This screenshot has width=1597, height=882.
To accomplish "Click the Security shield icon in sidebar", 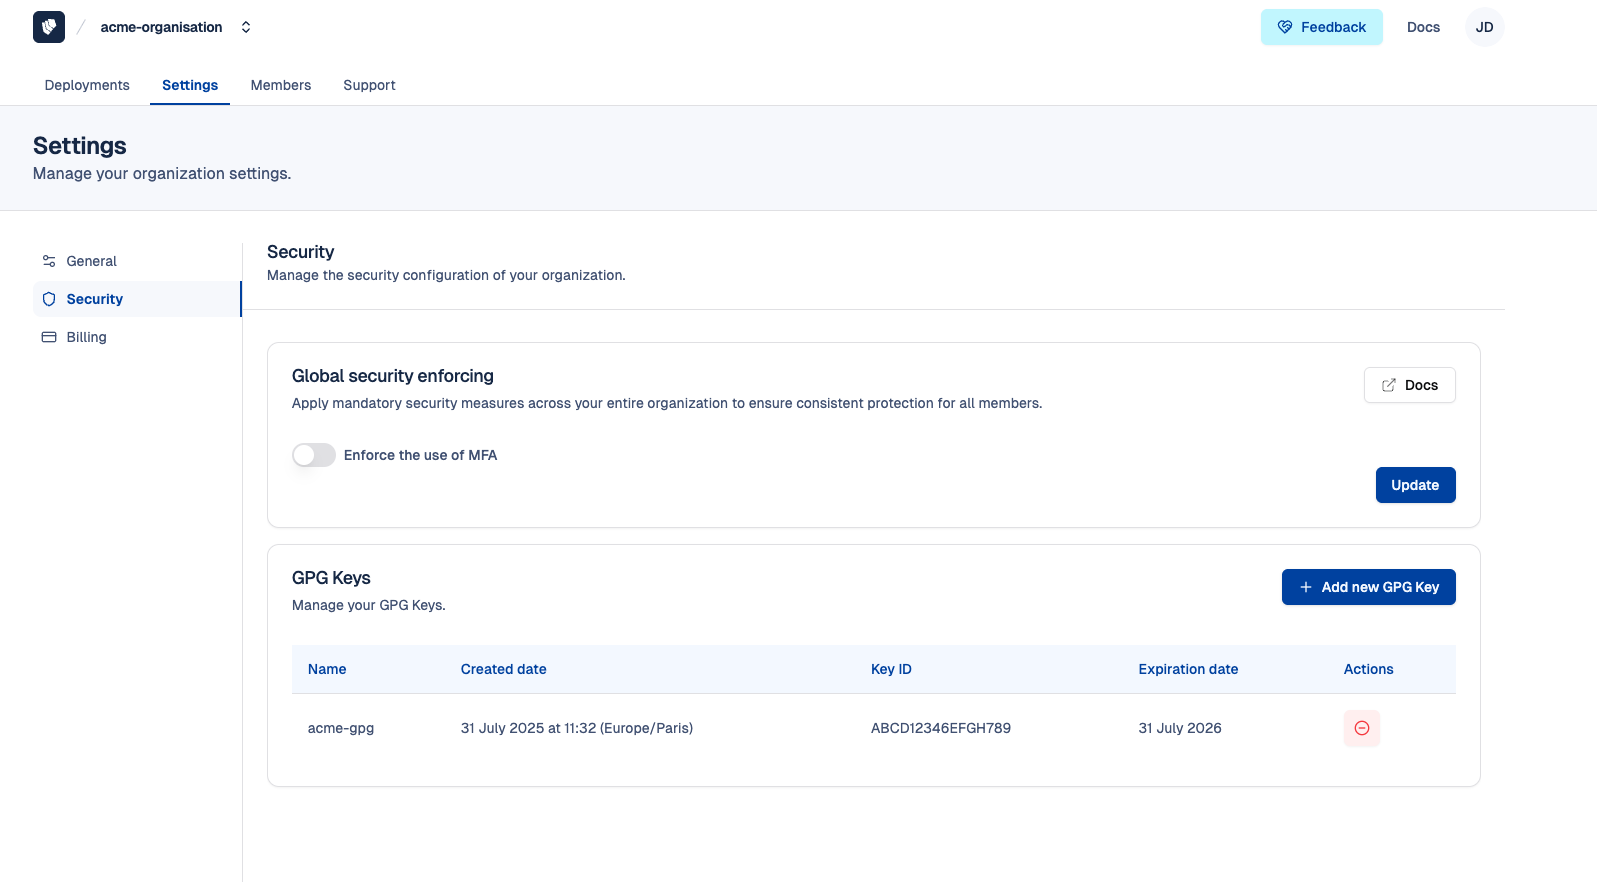I will [x=49, y=299].
